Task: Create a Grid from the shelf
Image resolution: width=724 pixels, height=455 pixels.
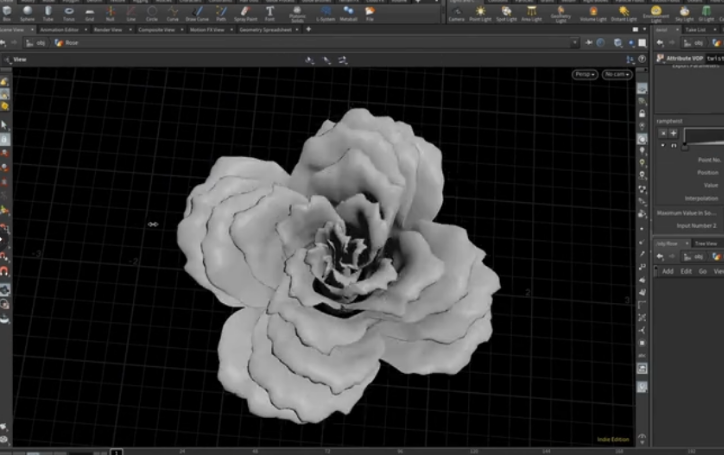Action: pyautogui.click(x=89, y=12)
